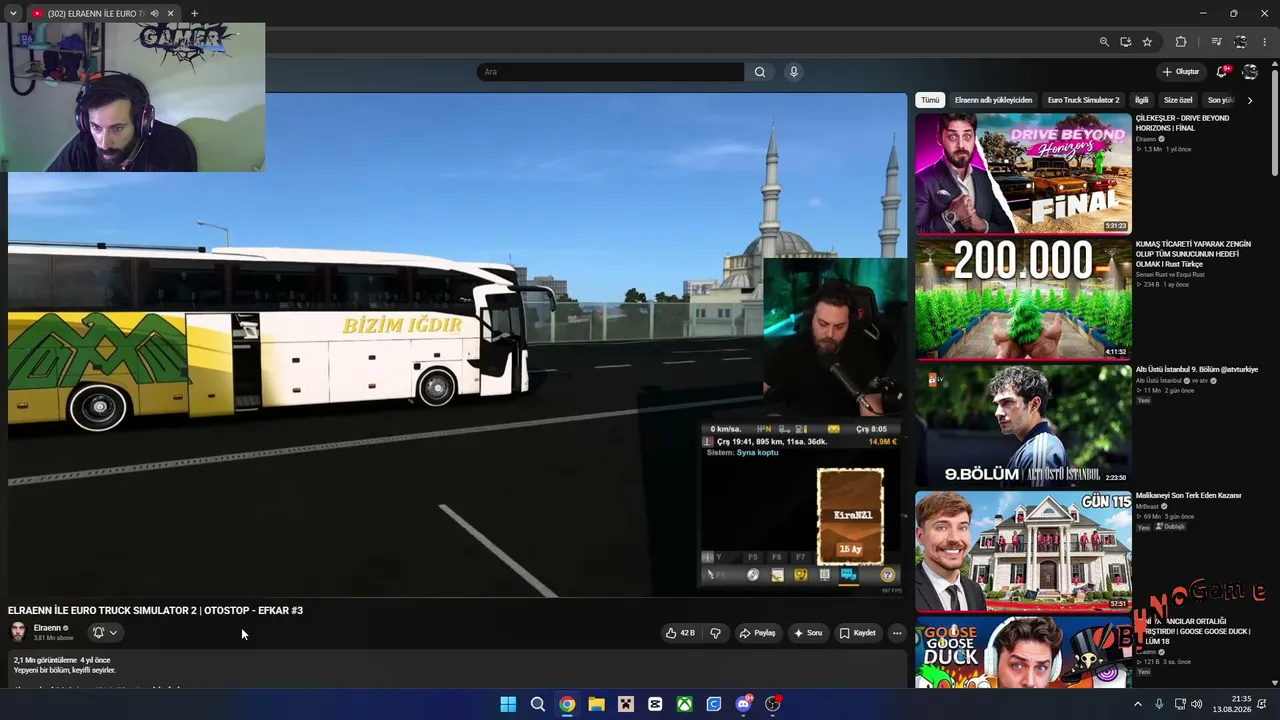Click the Oluştur create button
The height and width of the screenshot is (720, 1280).
1181,72
